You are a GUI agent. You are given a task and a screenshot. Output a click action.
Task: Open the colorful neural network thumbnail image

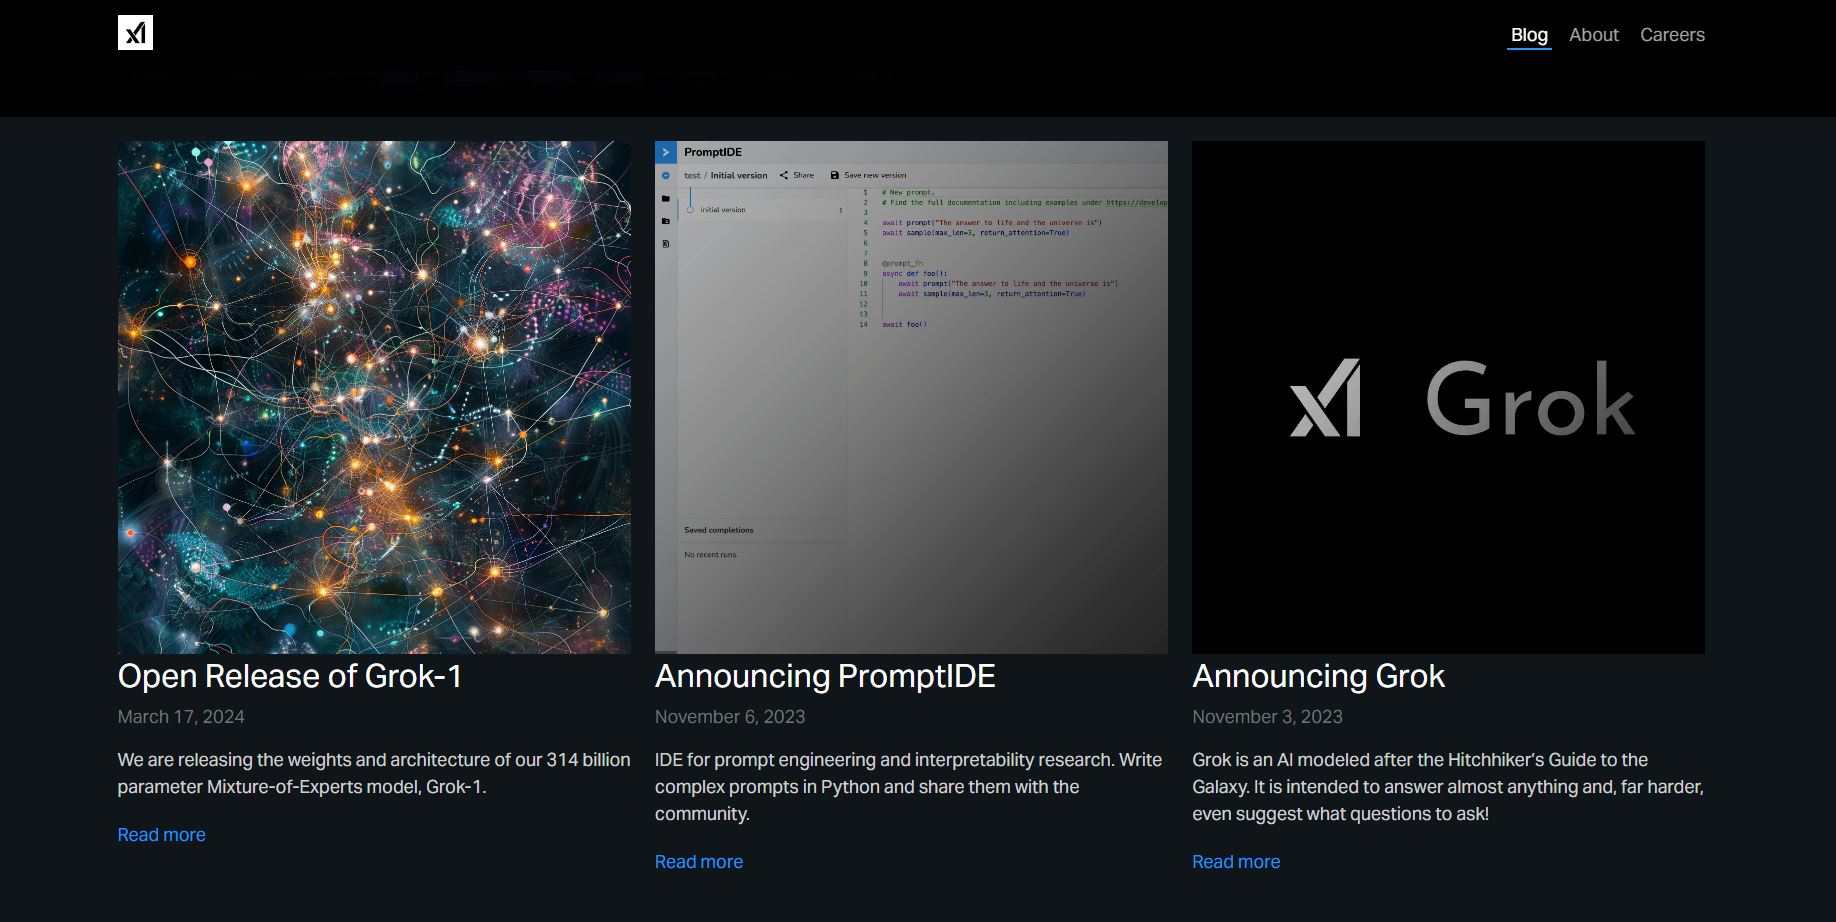[x=374, y=397]
